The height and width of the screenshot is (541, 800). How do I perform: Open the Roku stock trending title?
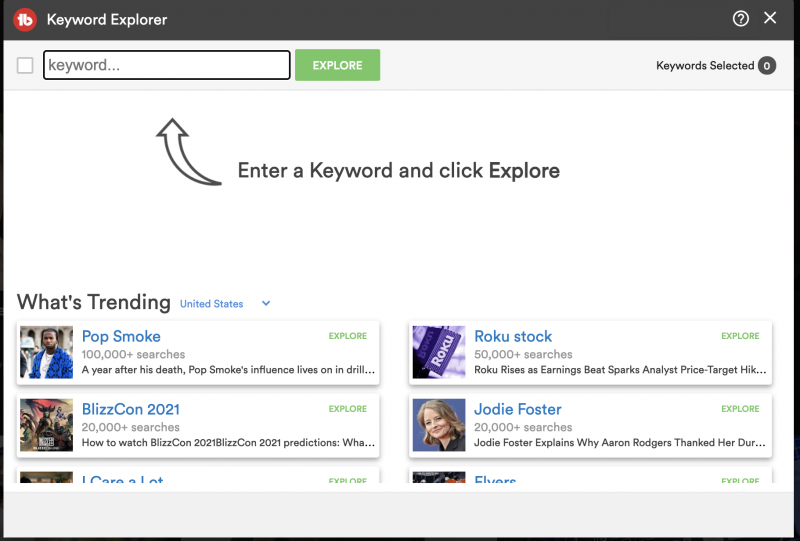[x=513, y=336]
